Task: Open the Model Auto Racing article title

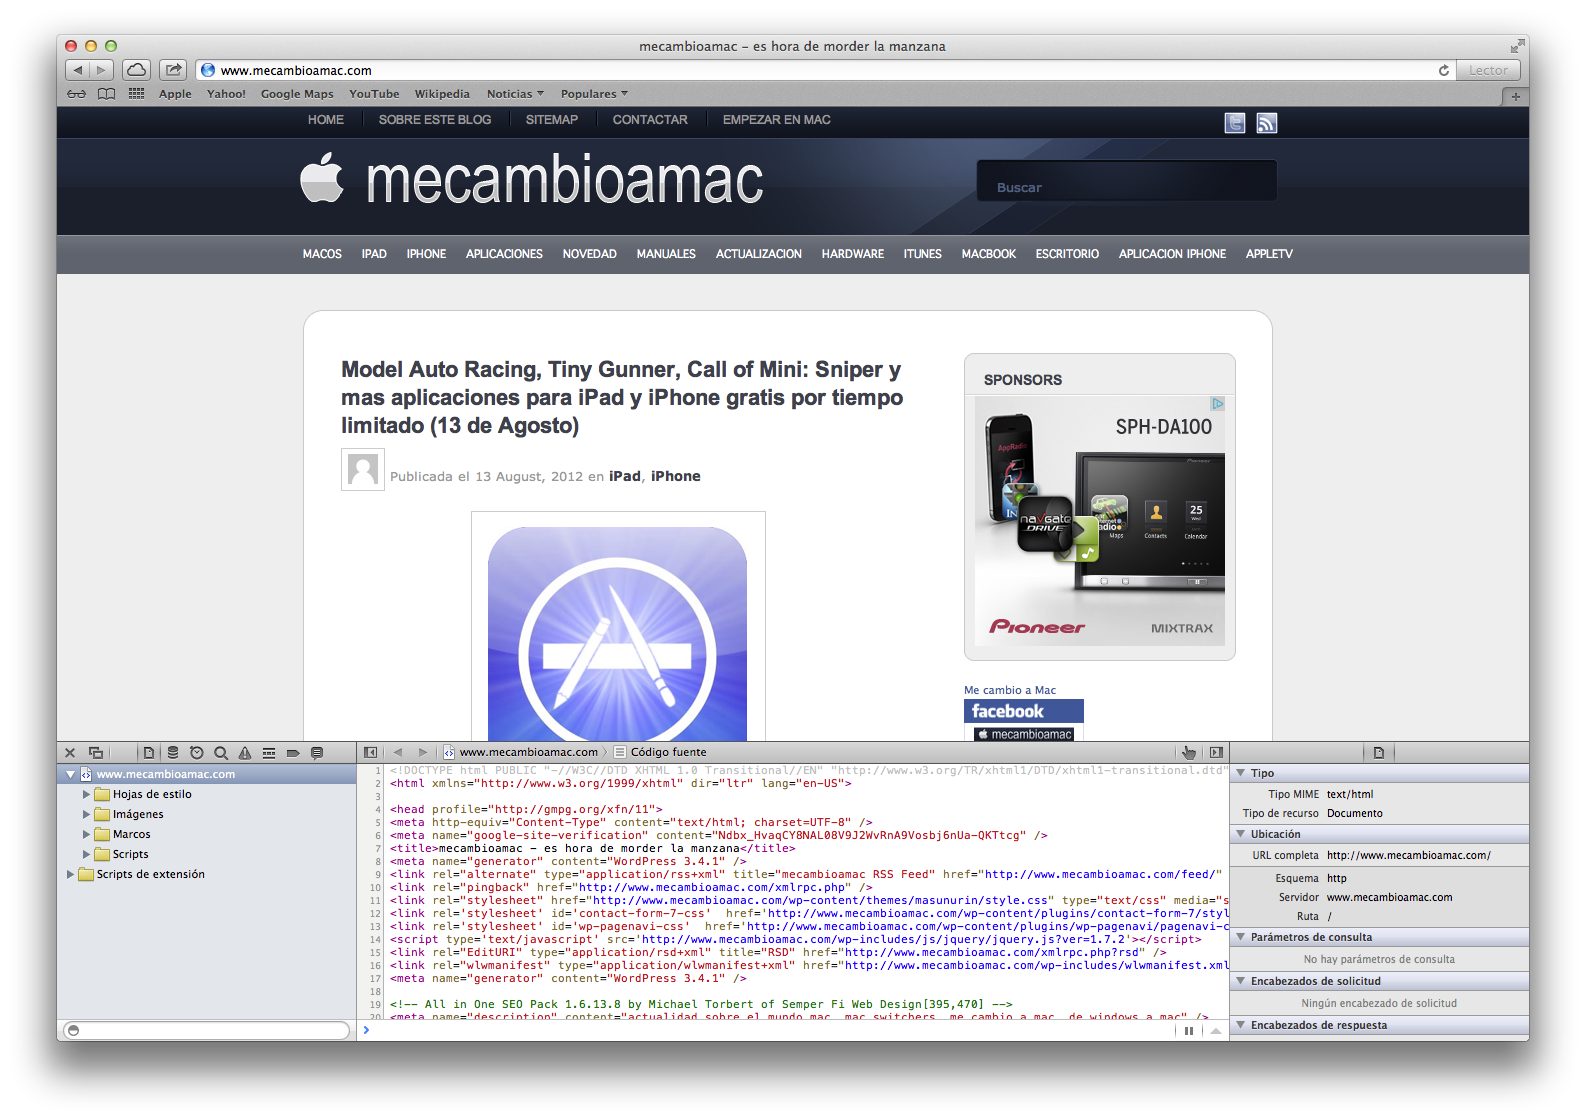Action: pos(622,397)
